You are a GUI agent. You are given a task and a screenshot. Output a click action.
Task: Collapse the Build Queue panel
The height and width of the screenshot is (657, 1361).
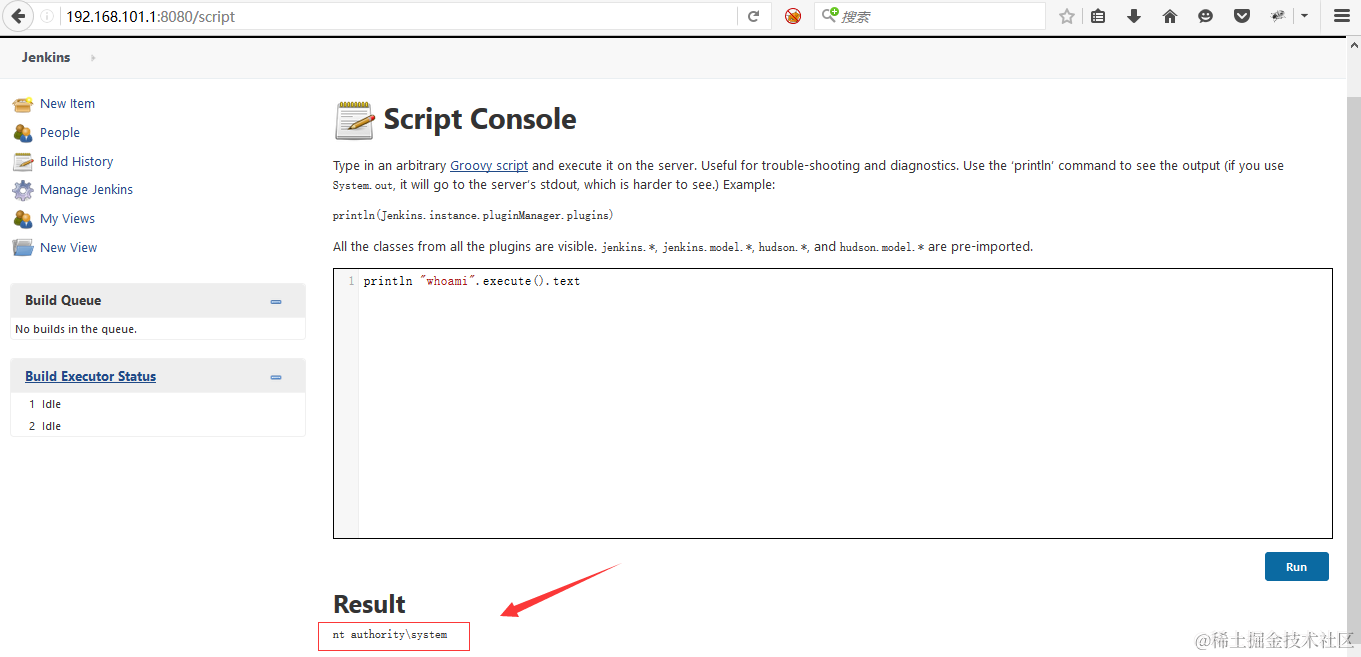coord(276,301)
